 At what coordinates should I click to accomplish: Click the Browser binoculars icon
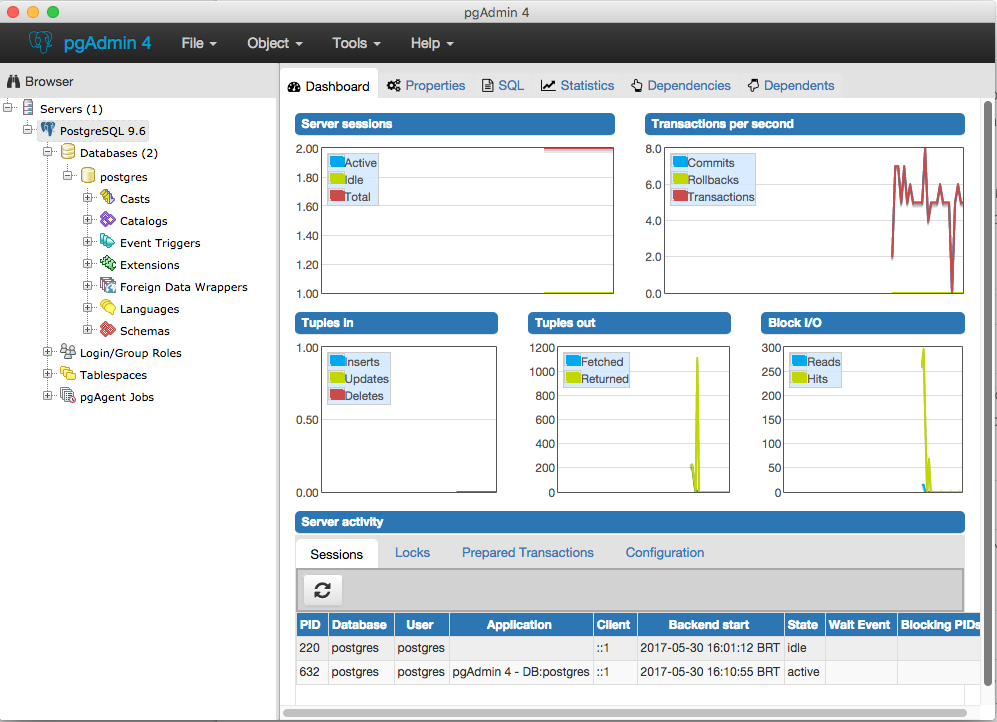13,81
